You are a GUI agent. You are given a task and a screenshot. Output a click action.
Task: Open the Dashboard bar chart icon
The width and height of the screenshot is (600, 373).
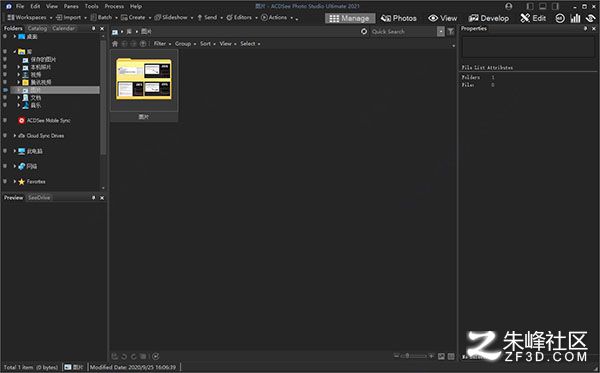coord(575,18)
